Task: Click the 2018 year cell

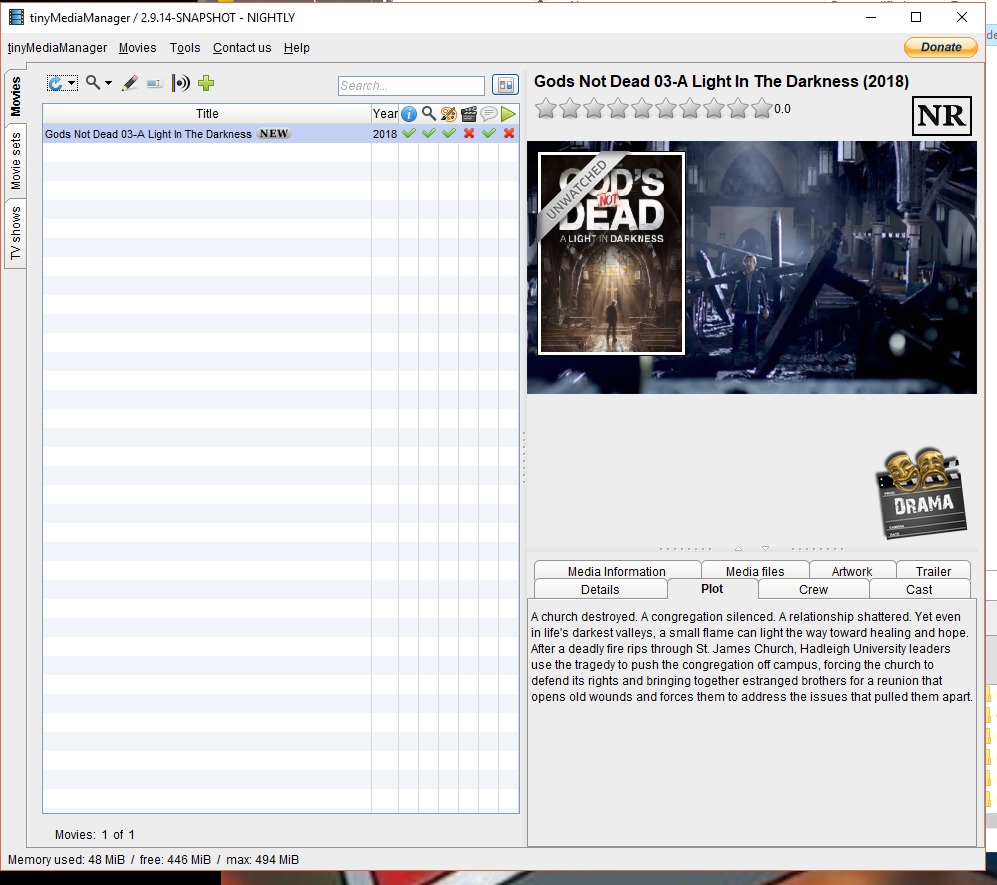Action: [385, 134]
